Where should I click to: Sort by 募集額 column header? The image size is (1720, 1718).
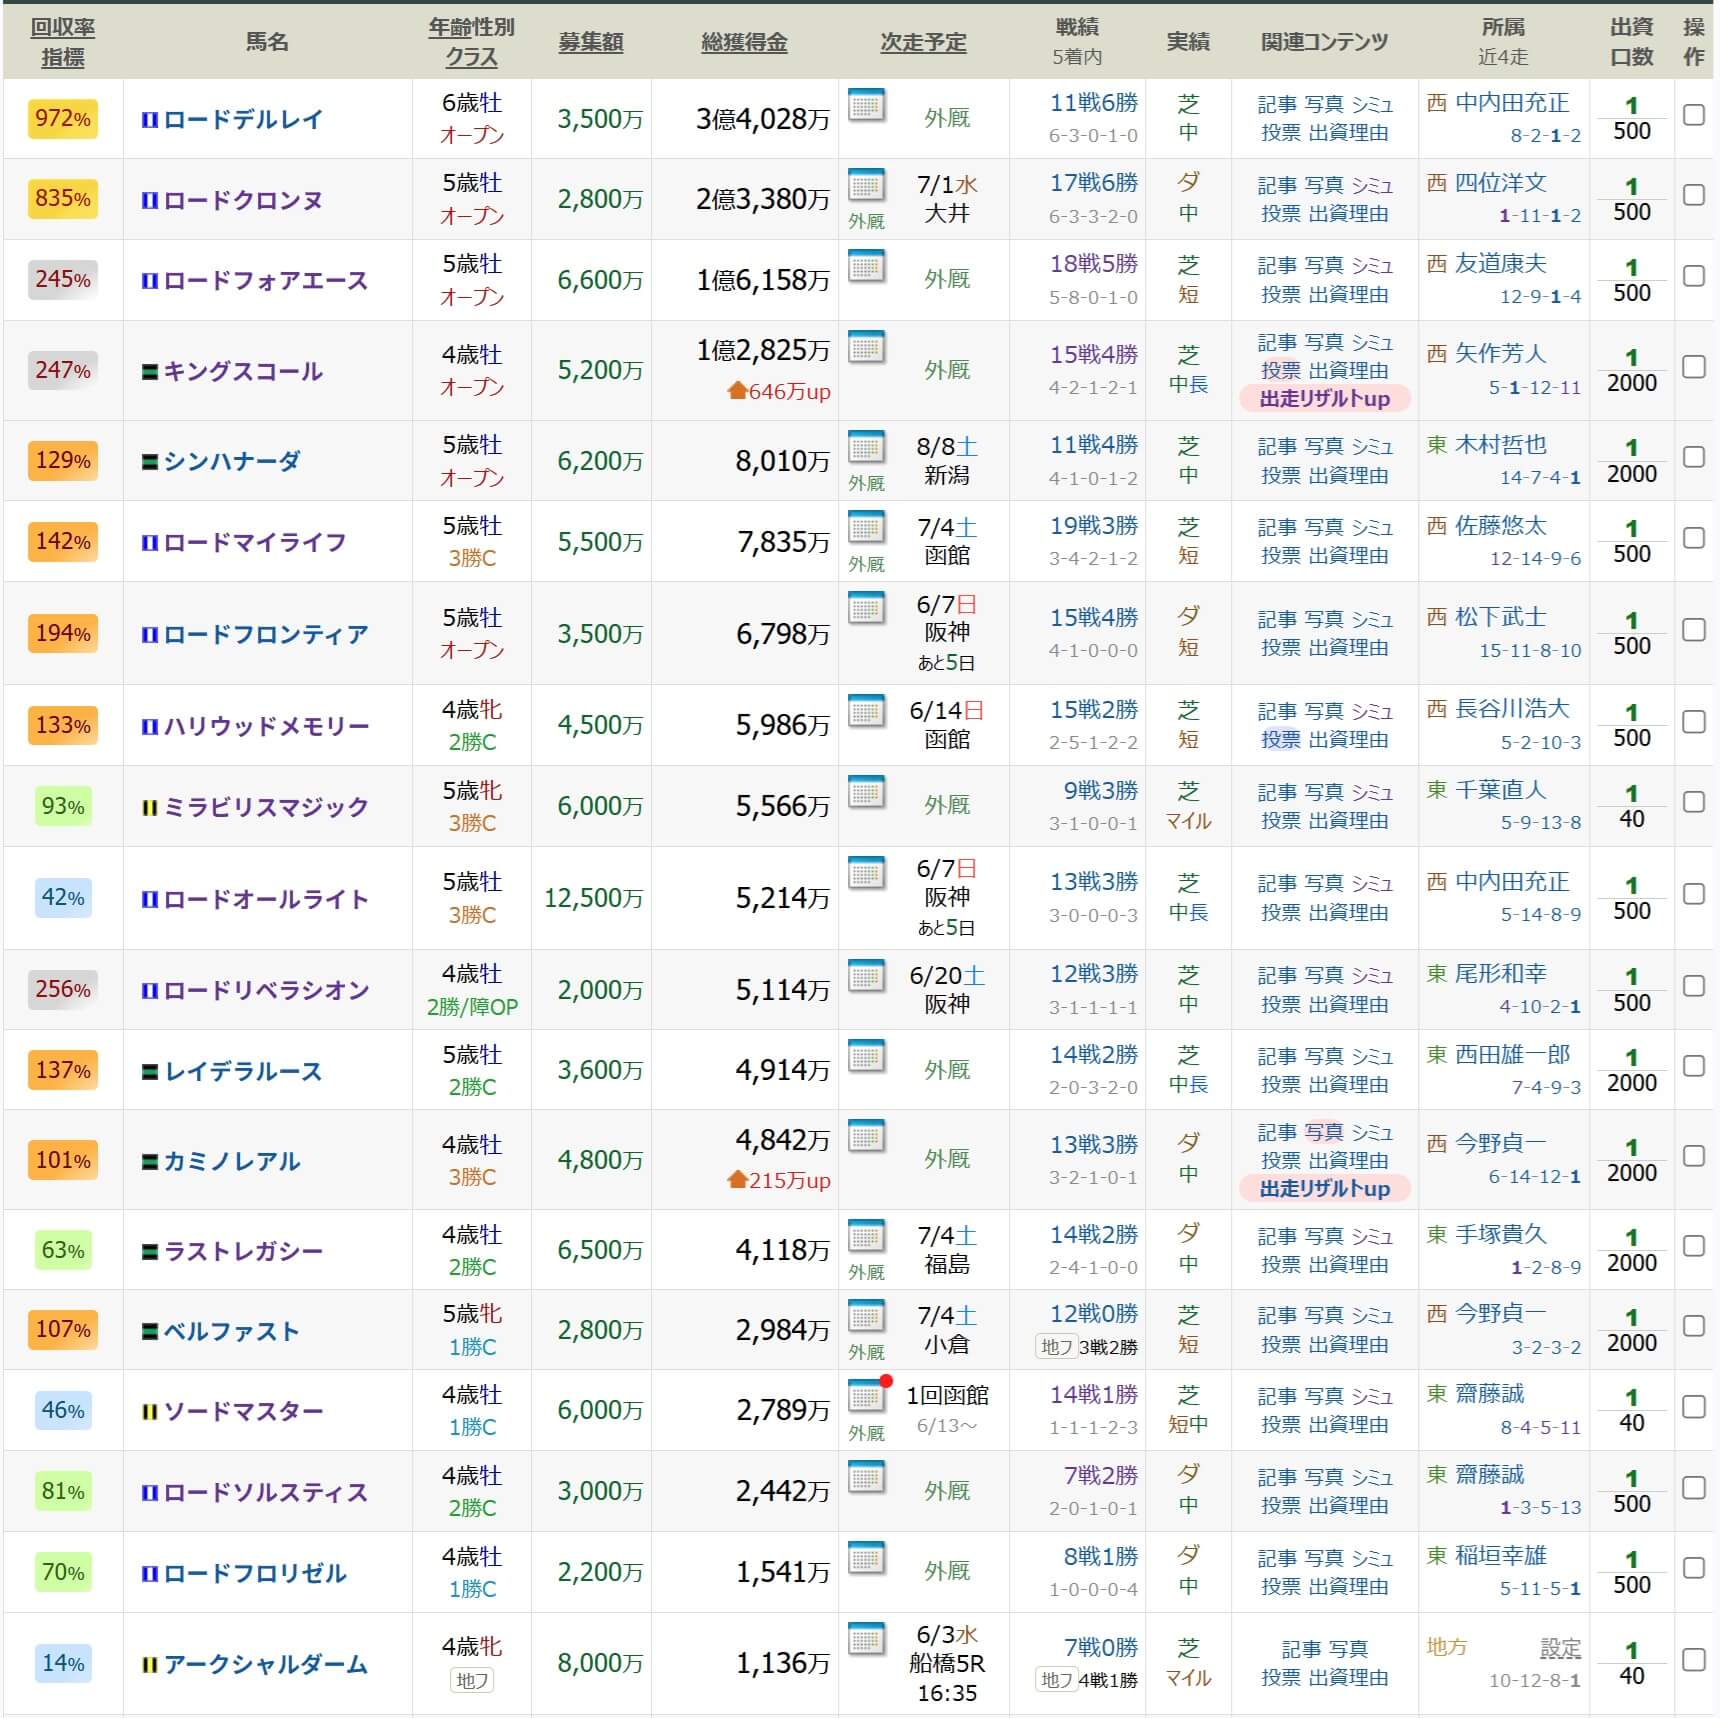point(591,42)
